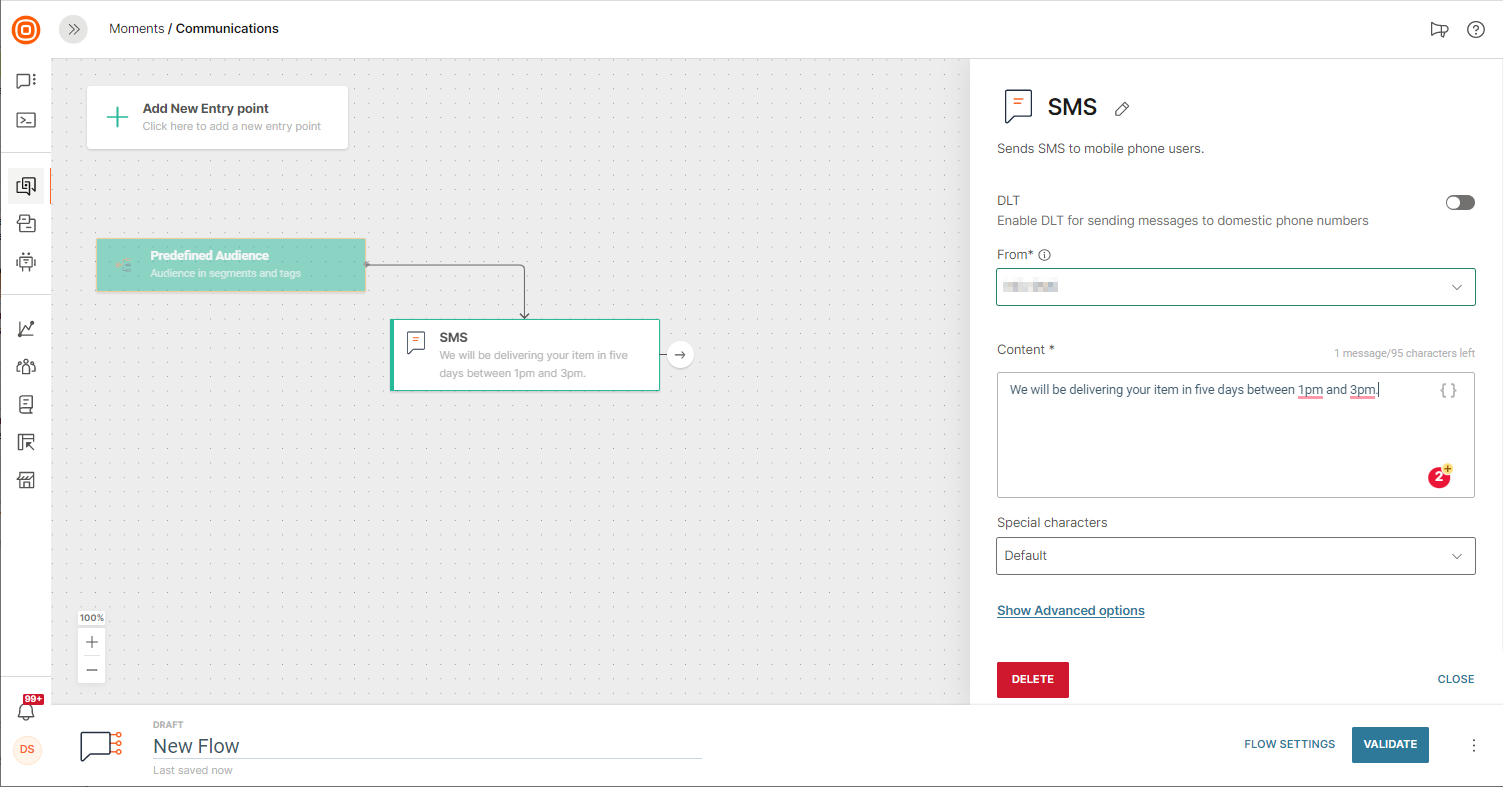Open the People audience icon in sidebar
The height and width of the screenshot is (787, 1503).
[x=26, y=366]
